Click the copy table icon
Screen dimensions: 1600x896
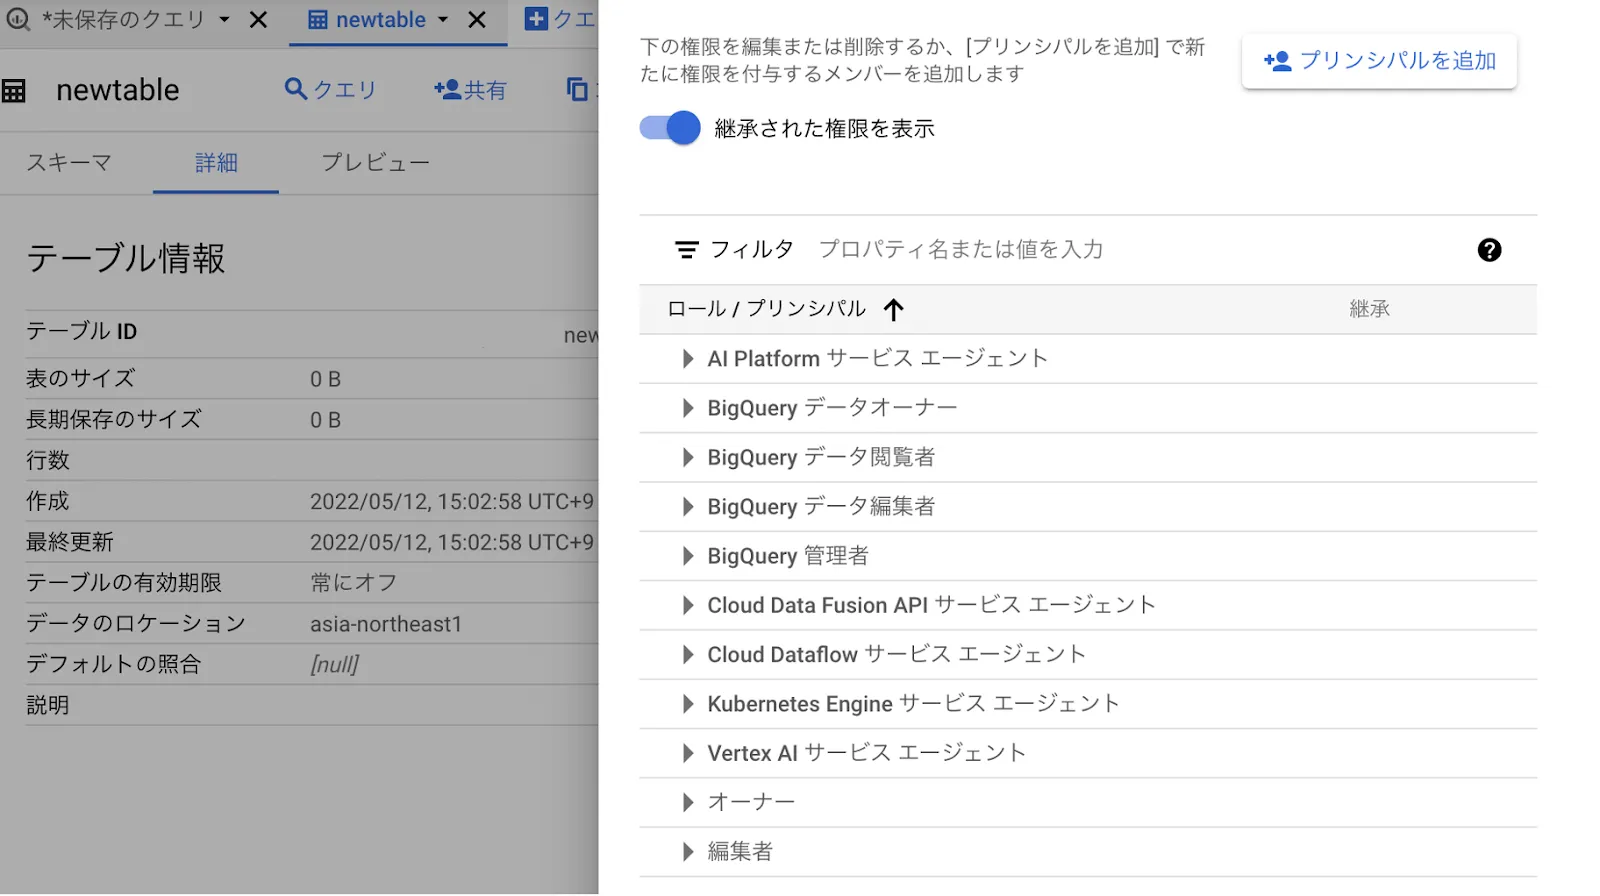point(577,89)
